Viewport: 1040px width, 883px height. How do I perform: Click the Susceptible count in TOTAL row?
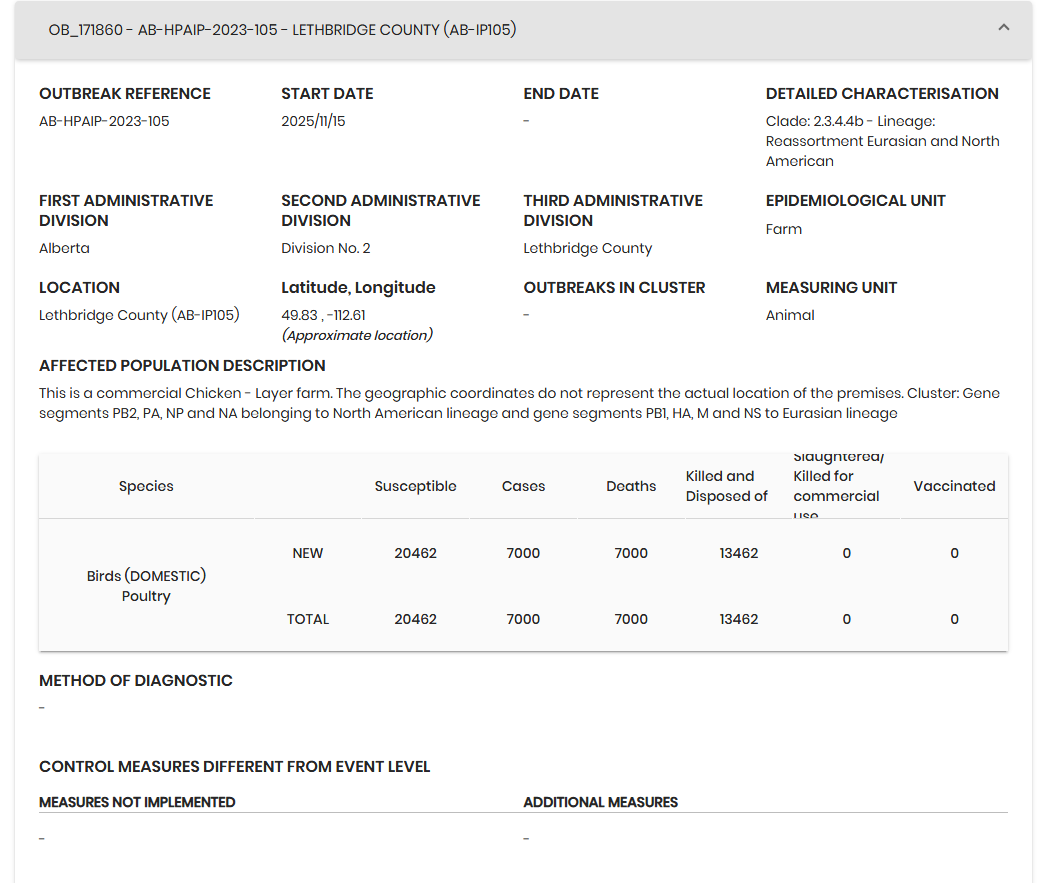pyautogui.click(x=415, y=619)
